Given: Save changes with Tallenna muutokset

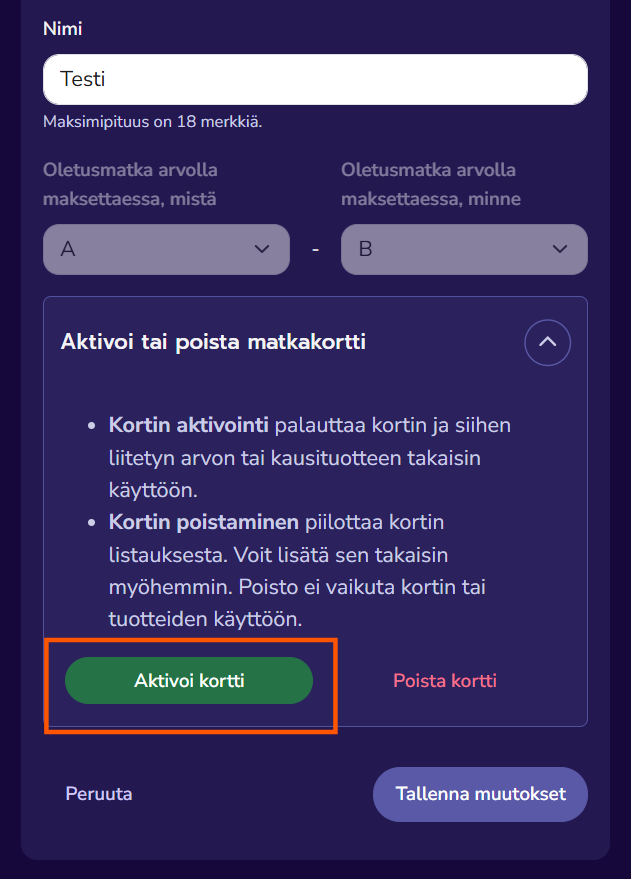Looking at the screenshot, I should point(480,794).
